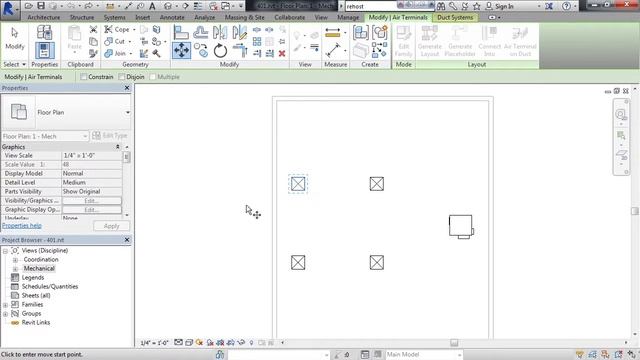Click the View Scale value field
Image resolution: width=640 pixels, height=360 pixels.
click(x=91, y=156)
